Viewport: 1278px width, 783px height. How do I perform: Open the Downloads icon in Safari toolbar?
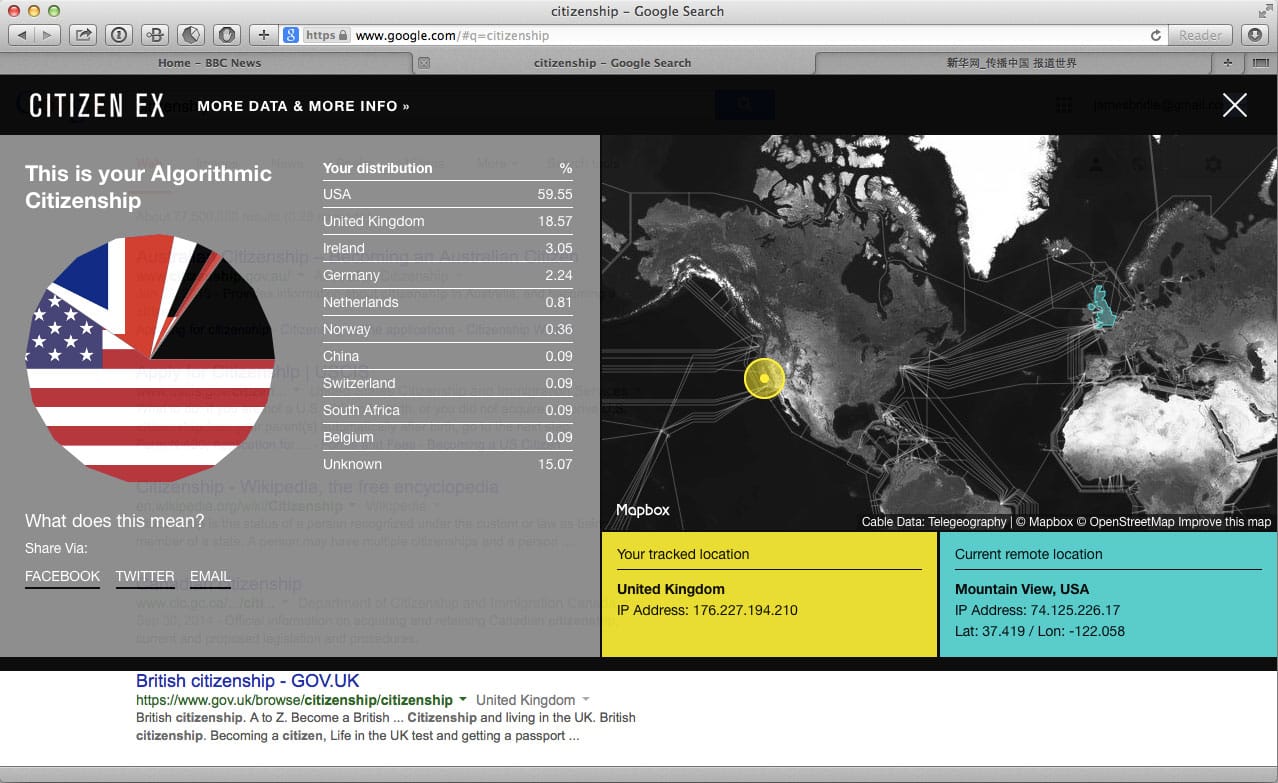coord(1255,35)
